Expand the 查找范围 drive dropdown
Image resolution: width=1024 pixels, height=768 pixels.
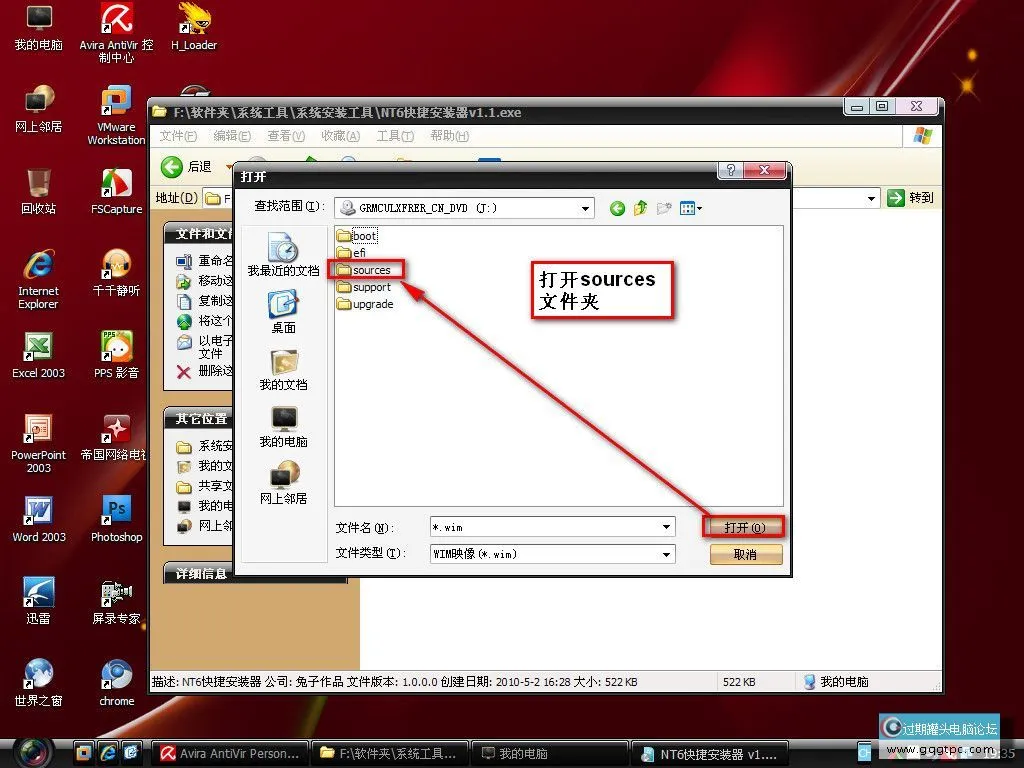(586, 208)
